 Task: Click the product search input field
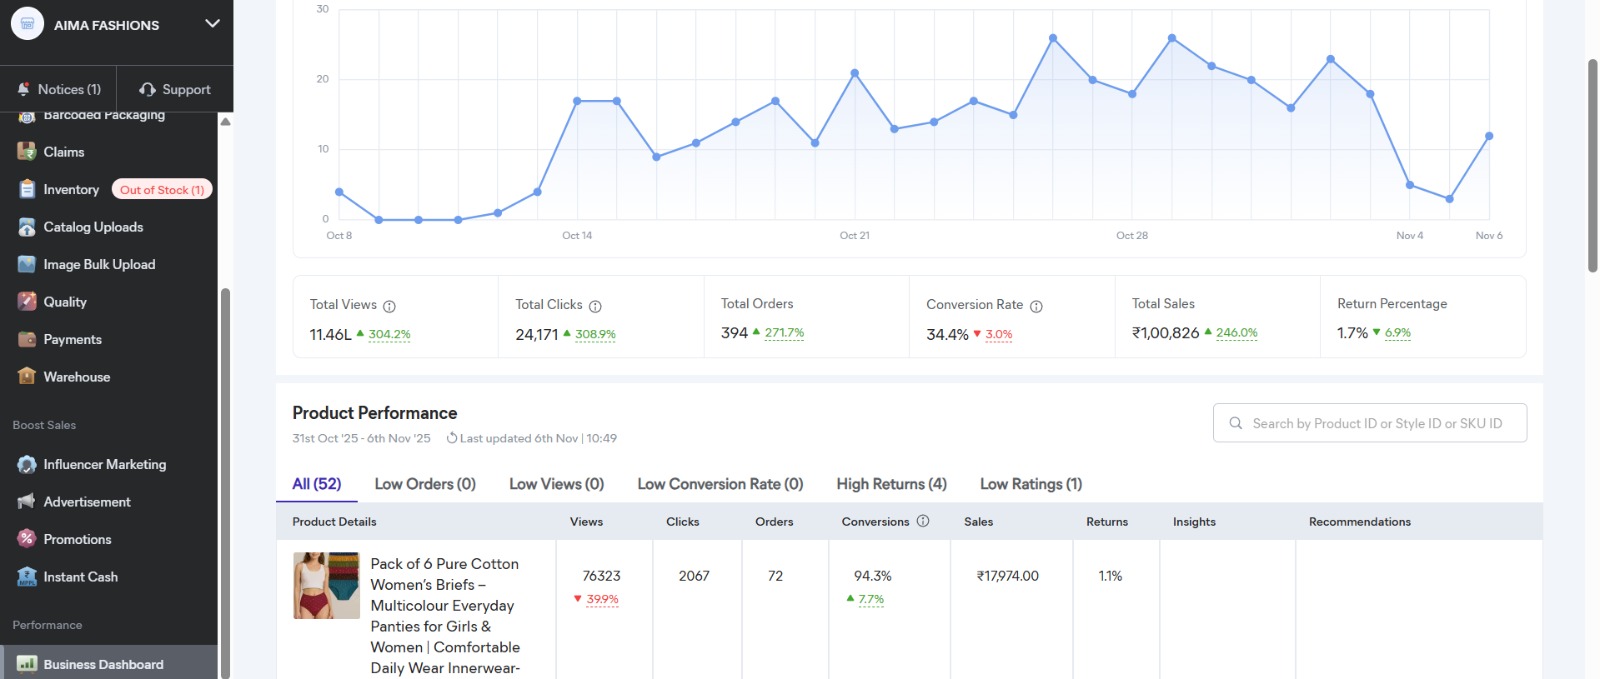coord(1376,423)
